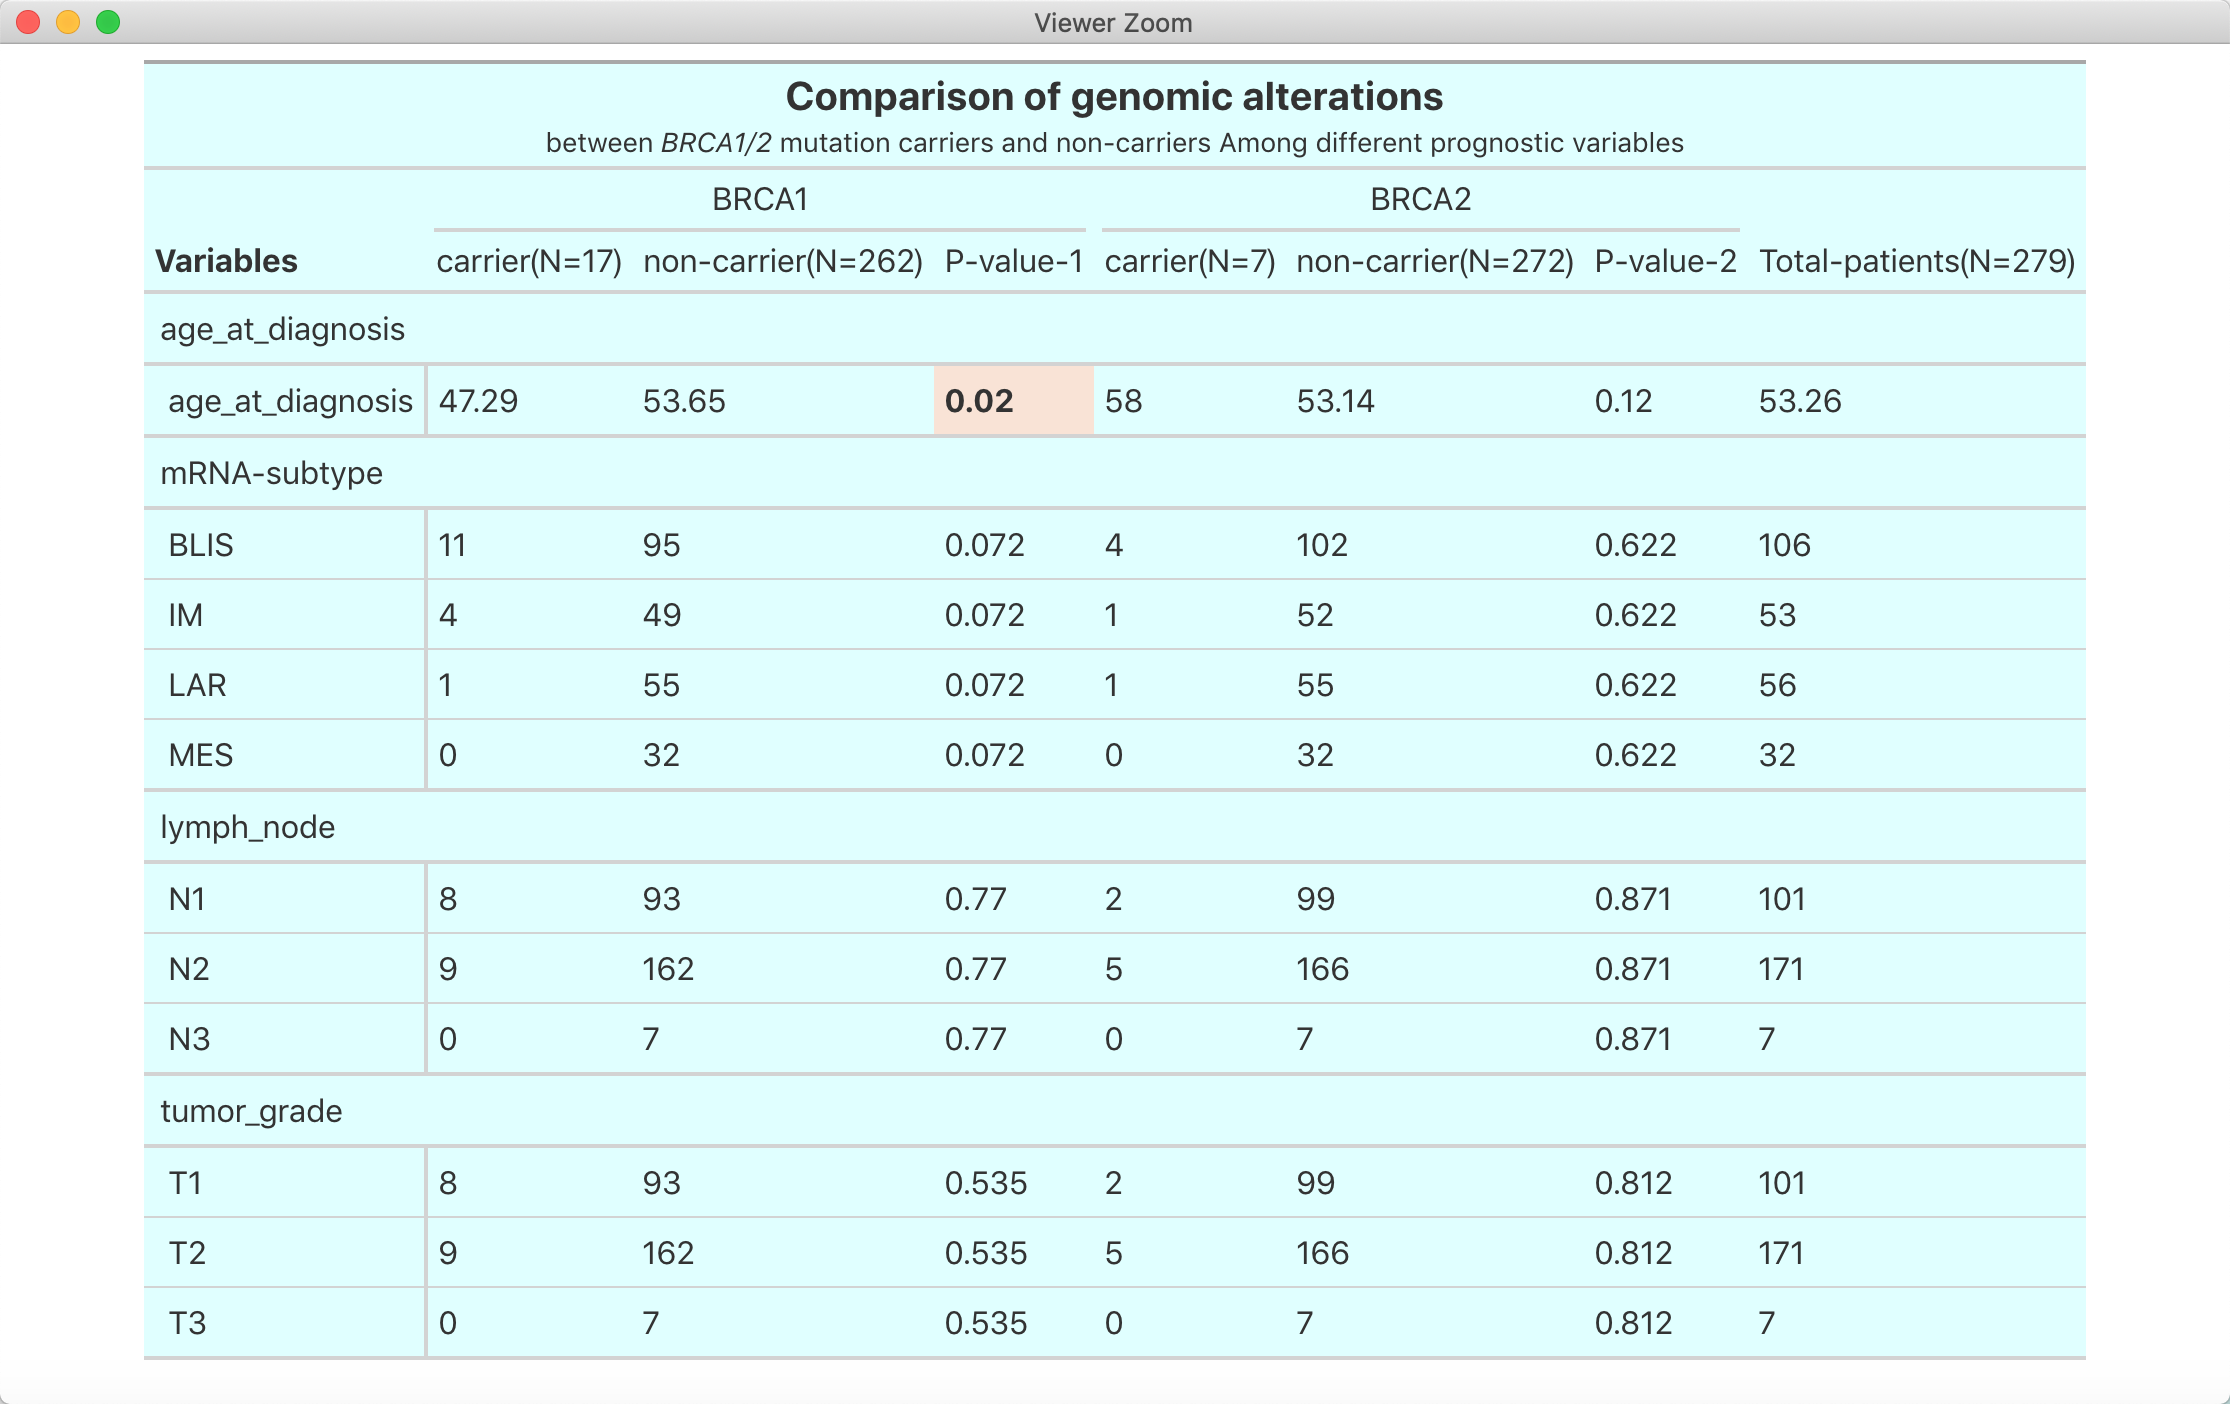Click the mRNA-subtype group row label
Screen dimensions: 2230x1404
pos(271,473)
